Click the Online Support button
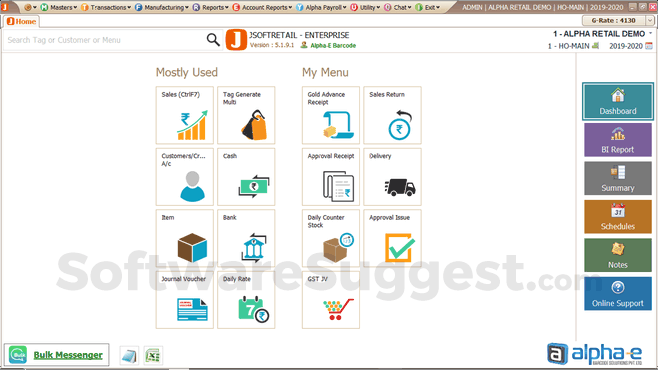 [x=618, y=294]
